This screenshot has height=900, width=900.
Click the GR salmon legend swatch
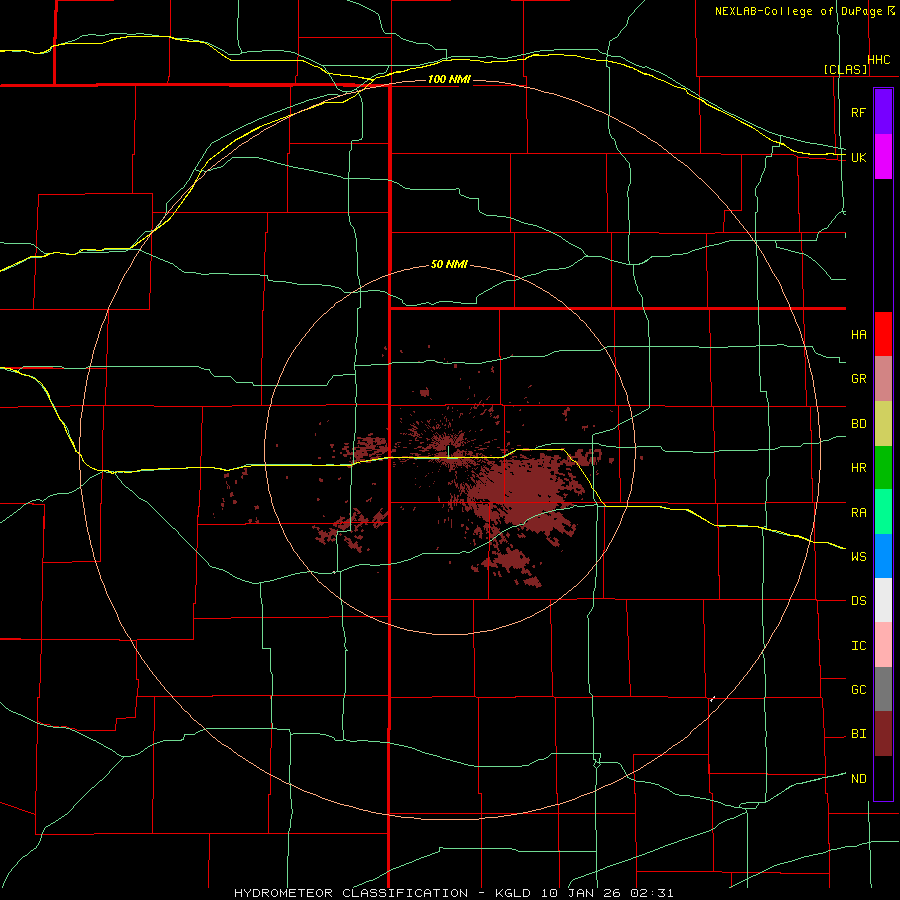(x=883, y=379)
